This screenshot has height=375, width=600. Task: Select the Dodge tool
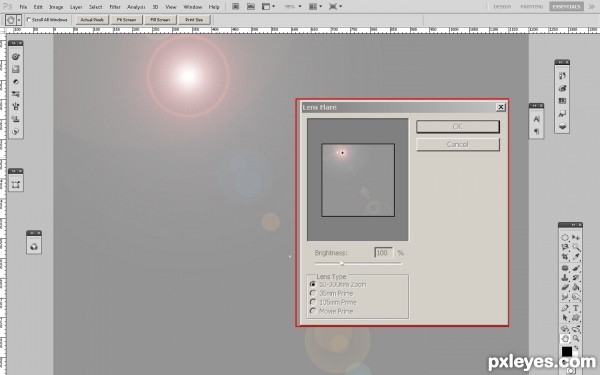click(576, 297)
